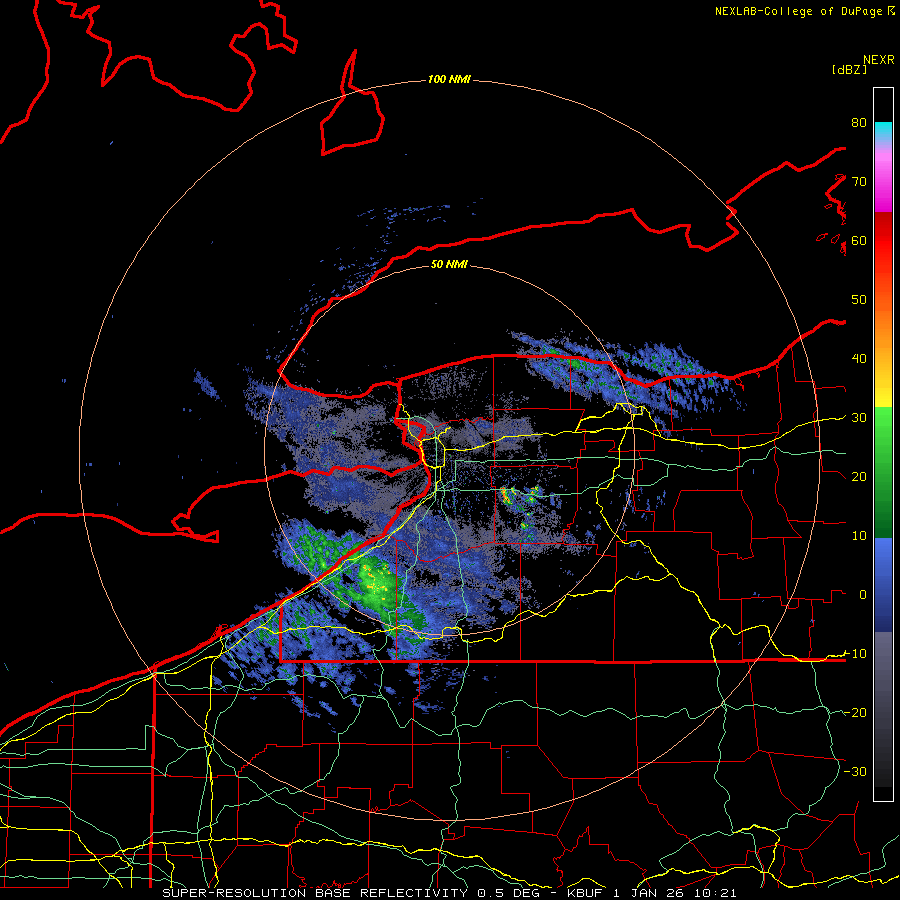Click the 20 value on dBZ scale

[x=859, y=476]
